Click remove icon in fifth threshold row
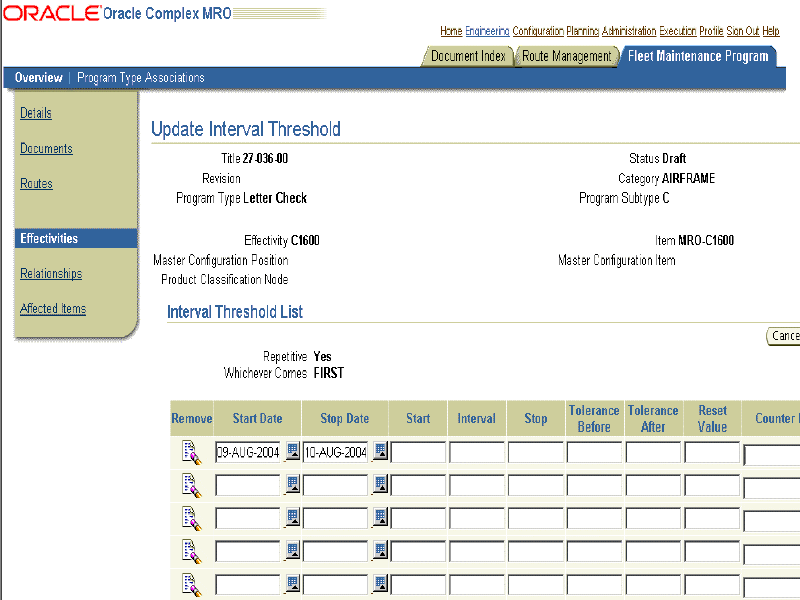The image size is (800, 600). pos(191,585)
